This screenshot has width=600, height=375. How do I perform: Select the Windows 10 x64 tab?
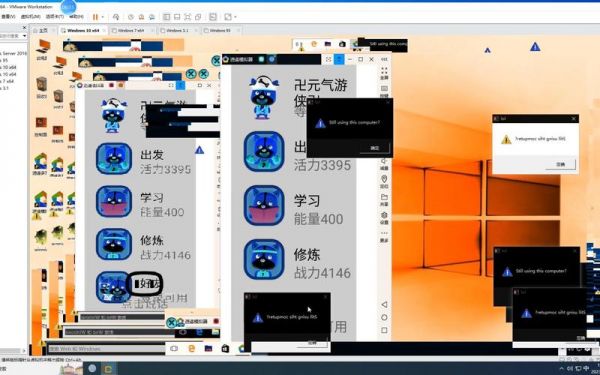point(83,30)
